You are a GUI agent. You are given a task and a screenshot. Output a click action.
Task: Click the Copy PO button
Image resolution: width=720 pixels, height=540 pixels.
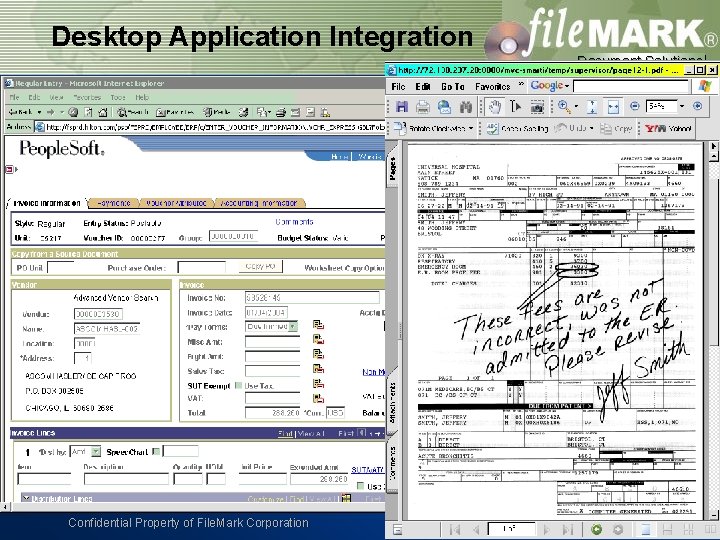click(x=260, y=266)
